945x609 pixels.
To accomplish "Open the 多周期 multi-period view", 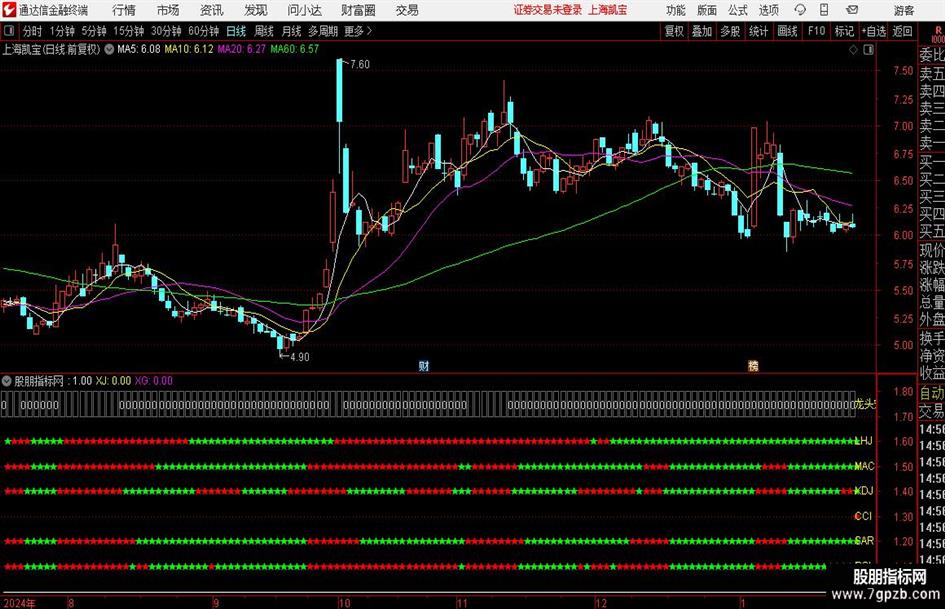I will click(323, 31).
